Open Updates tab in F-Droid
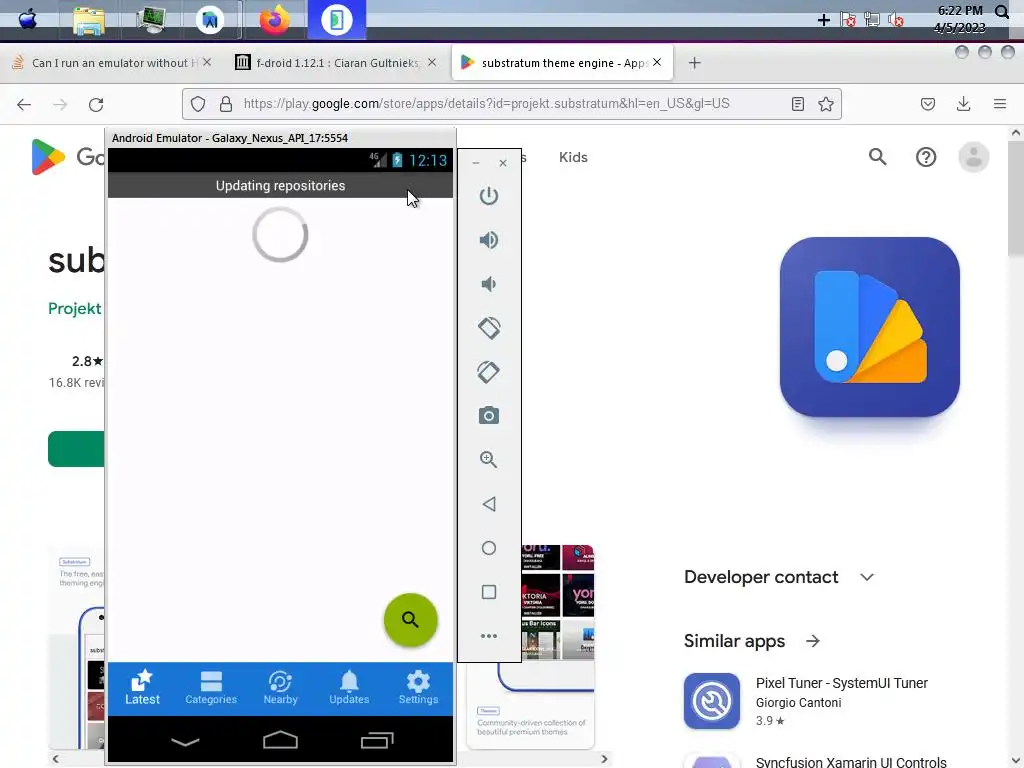This screenshot has width=1024, height=768. coord(349,688)
